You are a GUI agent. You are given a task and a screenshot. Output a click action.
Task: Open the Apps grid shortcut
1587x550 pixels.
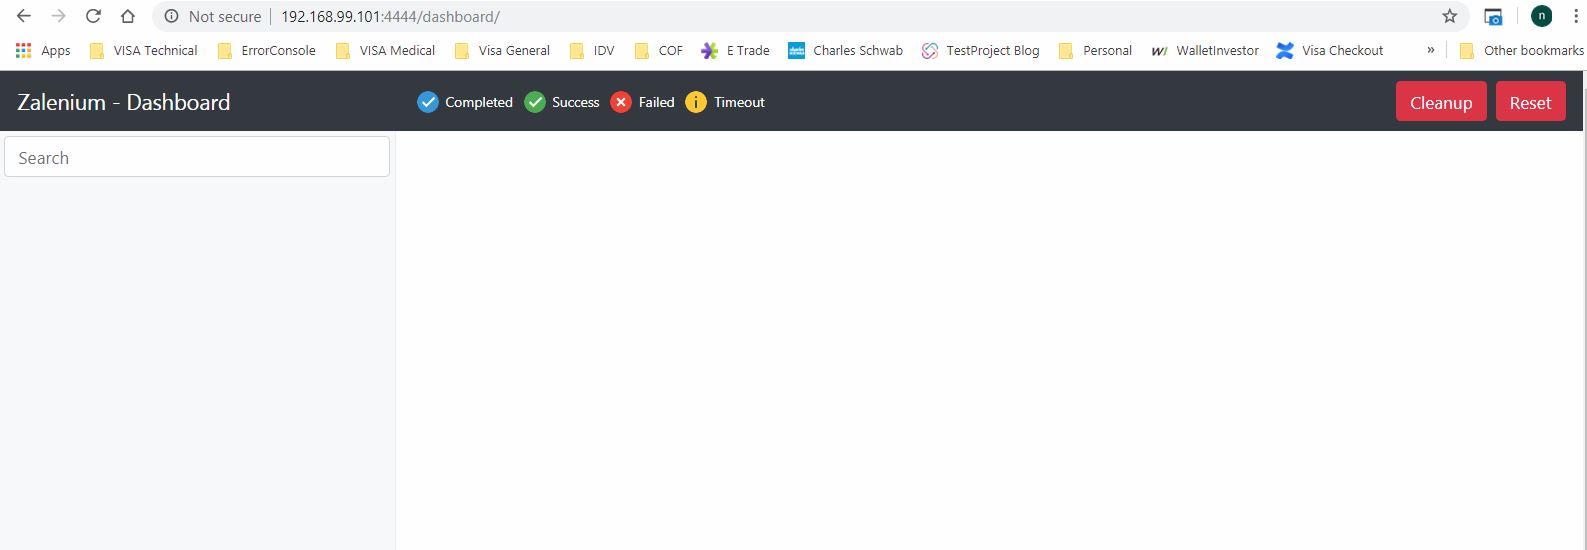(x=43, y=50)
